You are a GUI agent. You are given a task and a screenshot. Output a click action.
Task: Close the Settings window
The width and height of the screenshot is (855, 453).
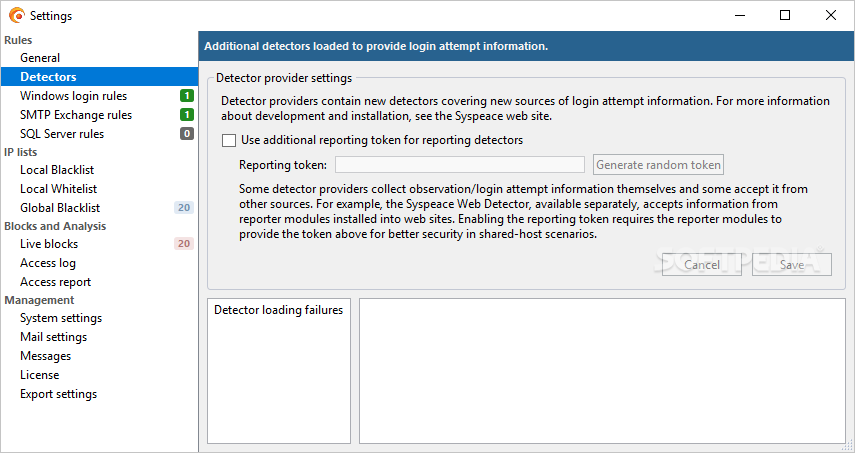(831, 15)
